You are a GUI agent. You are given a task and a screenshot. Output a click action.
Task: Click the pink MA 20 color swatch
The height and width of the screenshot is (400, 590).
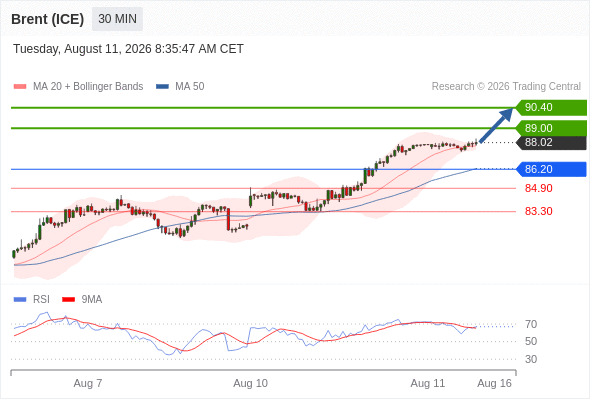[x=20, y=87]
